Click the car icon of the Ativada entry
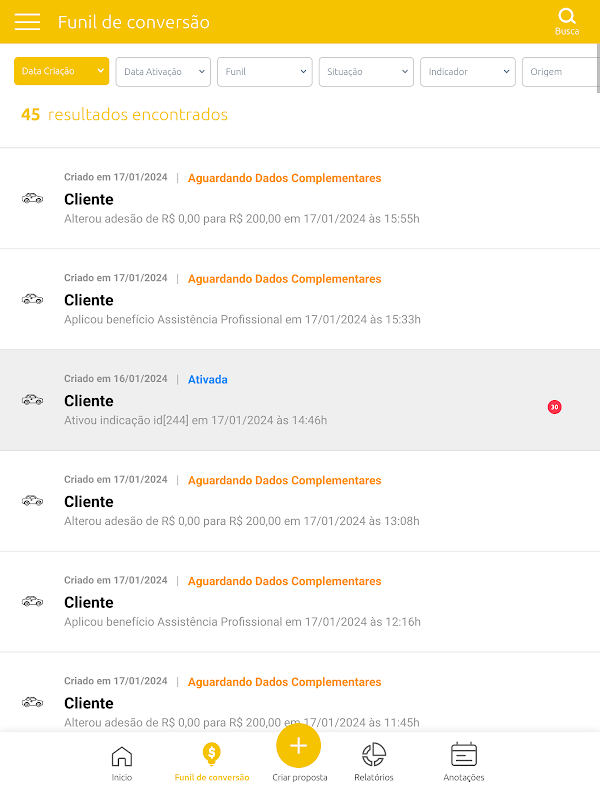This screenshot has width=600, height=800. (32, 399)
